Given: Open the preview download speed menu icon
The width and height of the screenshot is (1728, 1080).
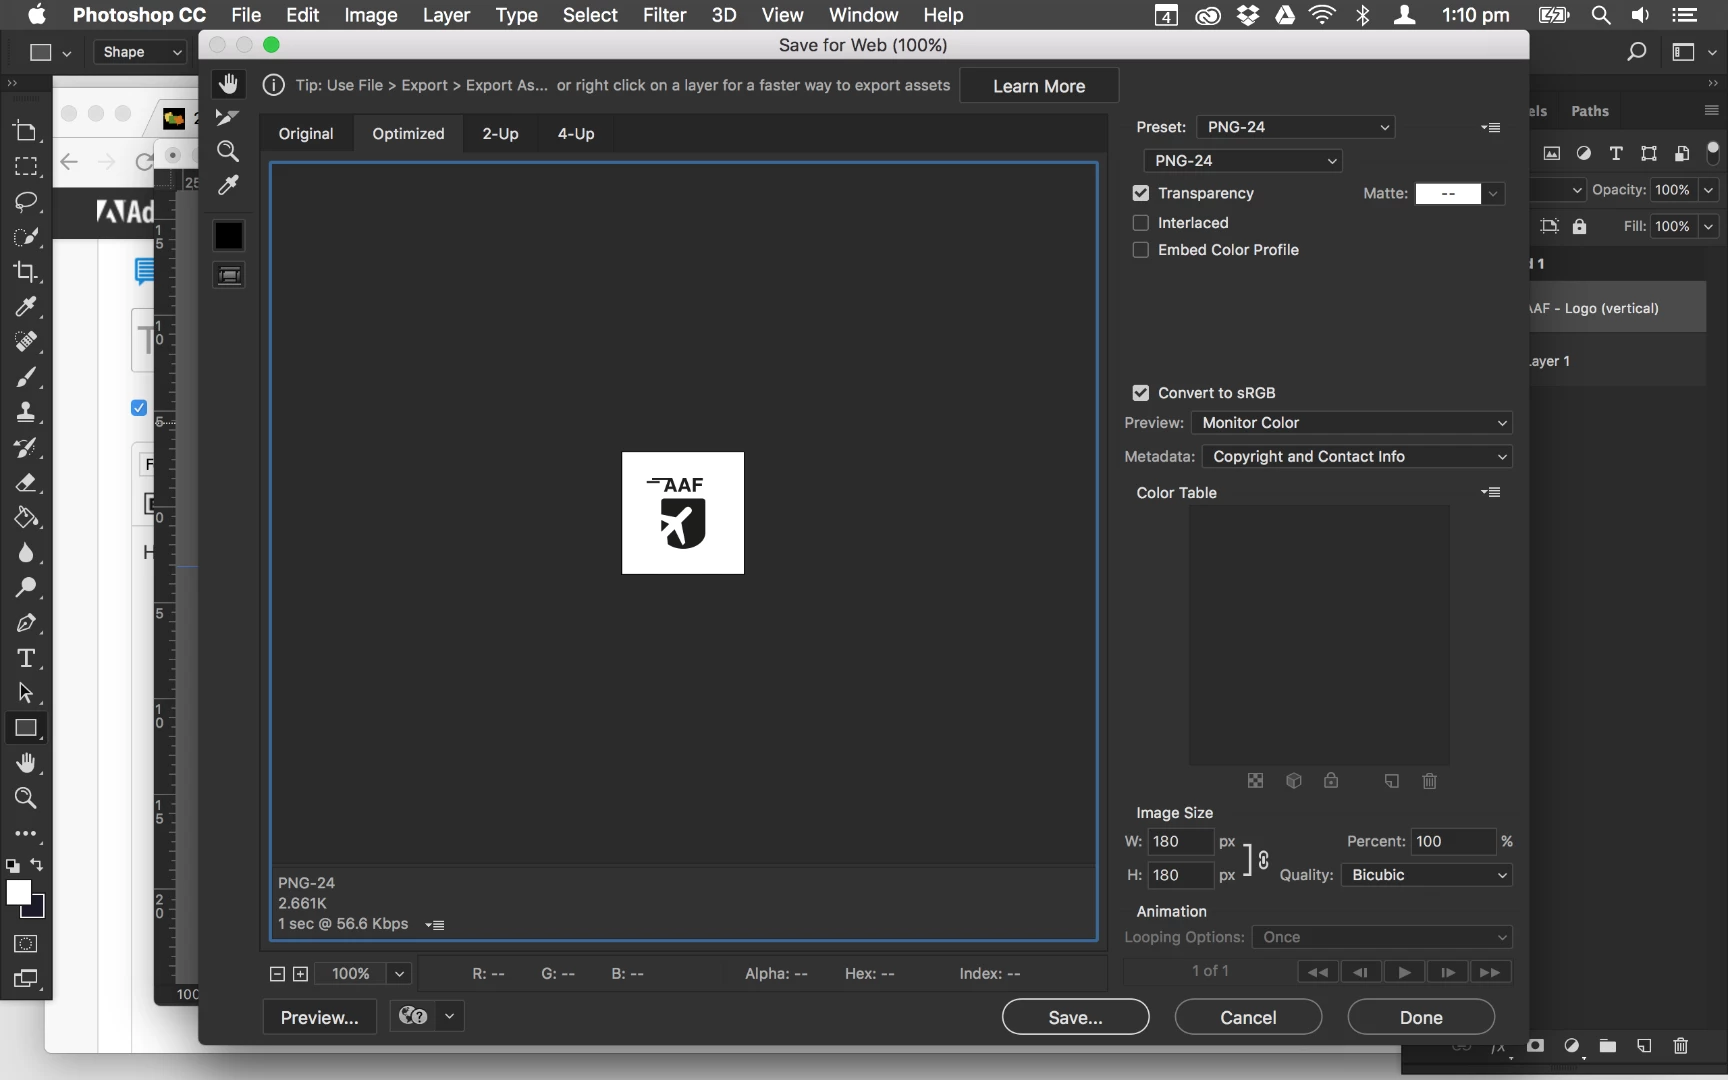Looking at the screenshot, I should (x=435, y=925).
